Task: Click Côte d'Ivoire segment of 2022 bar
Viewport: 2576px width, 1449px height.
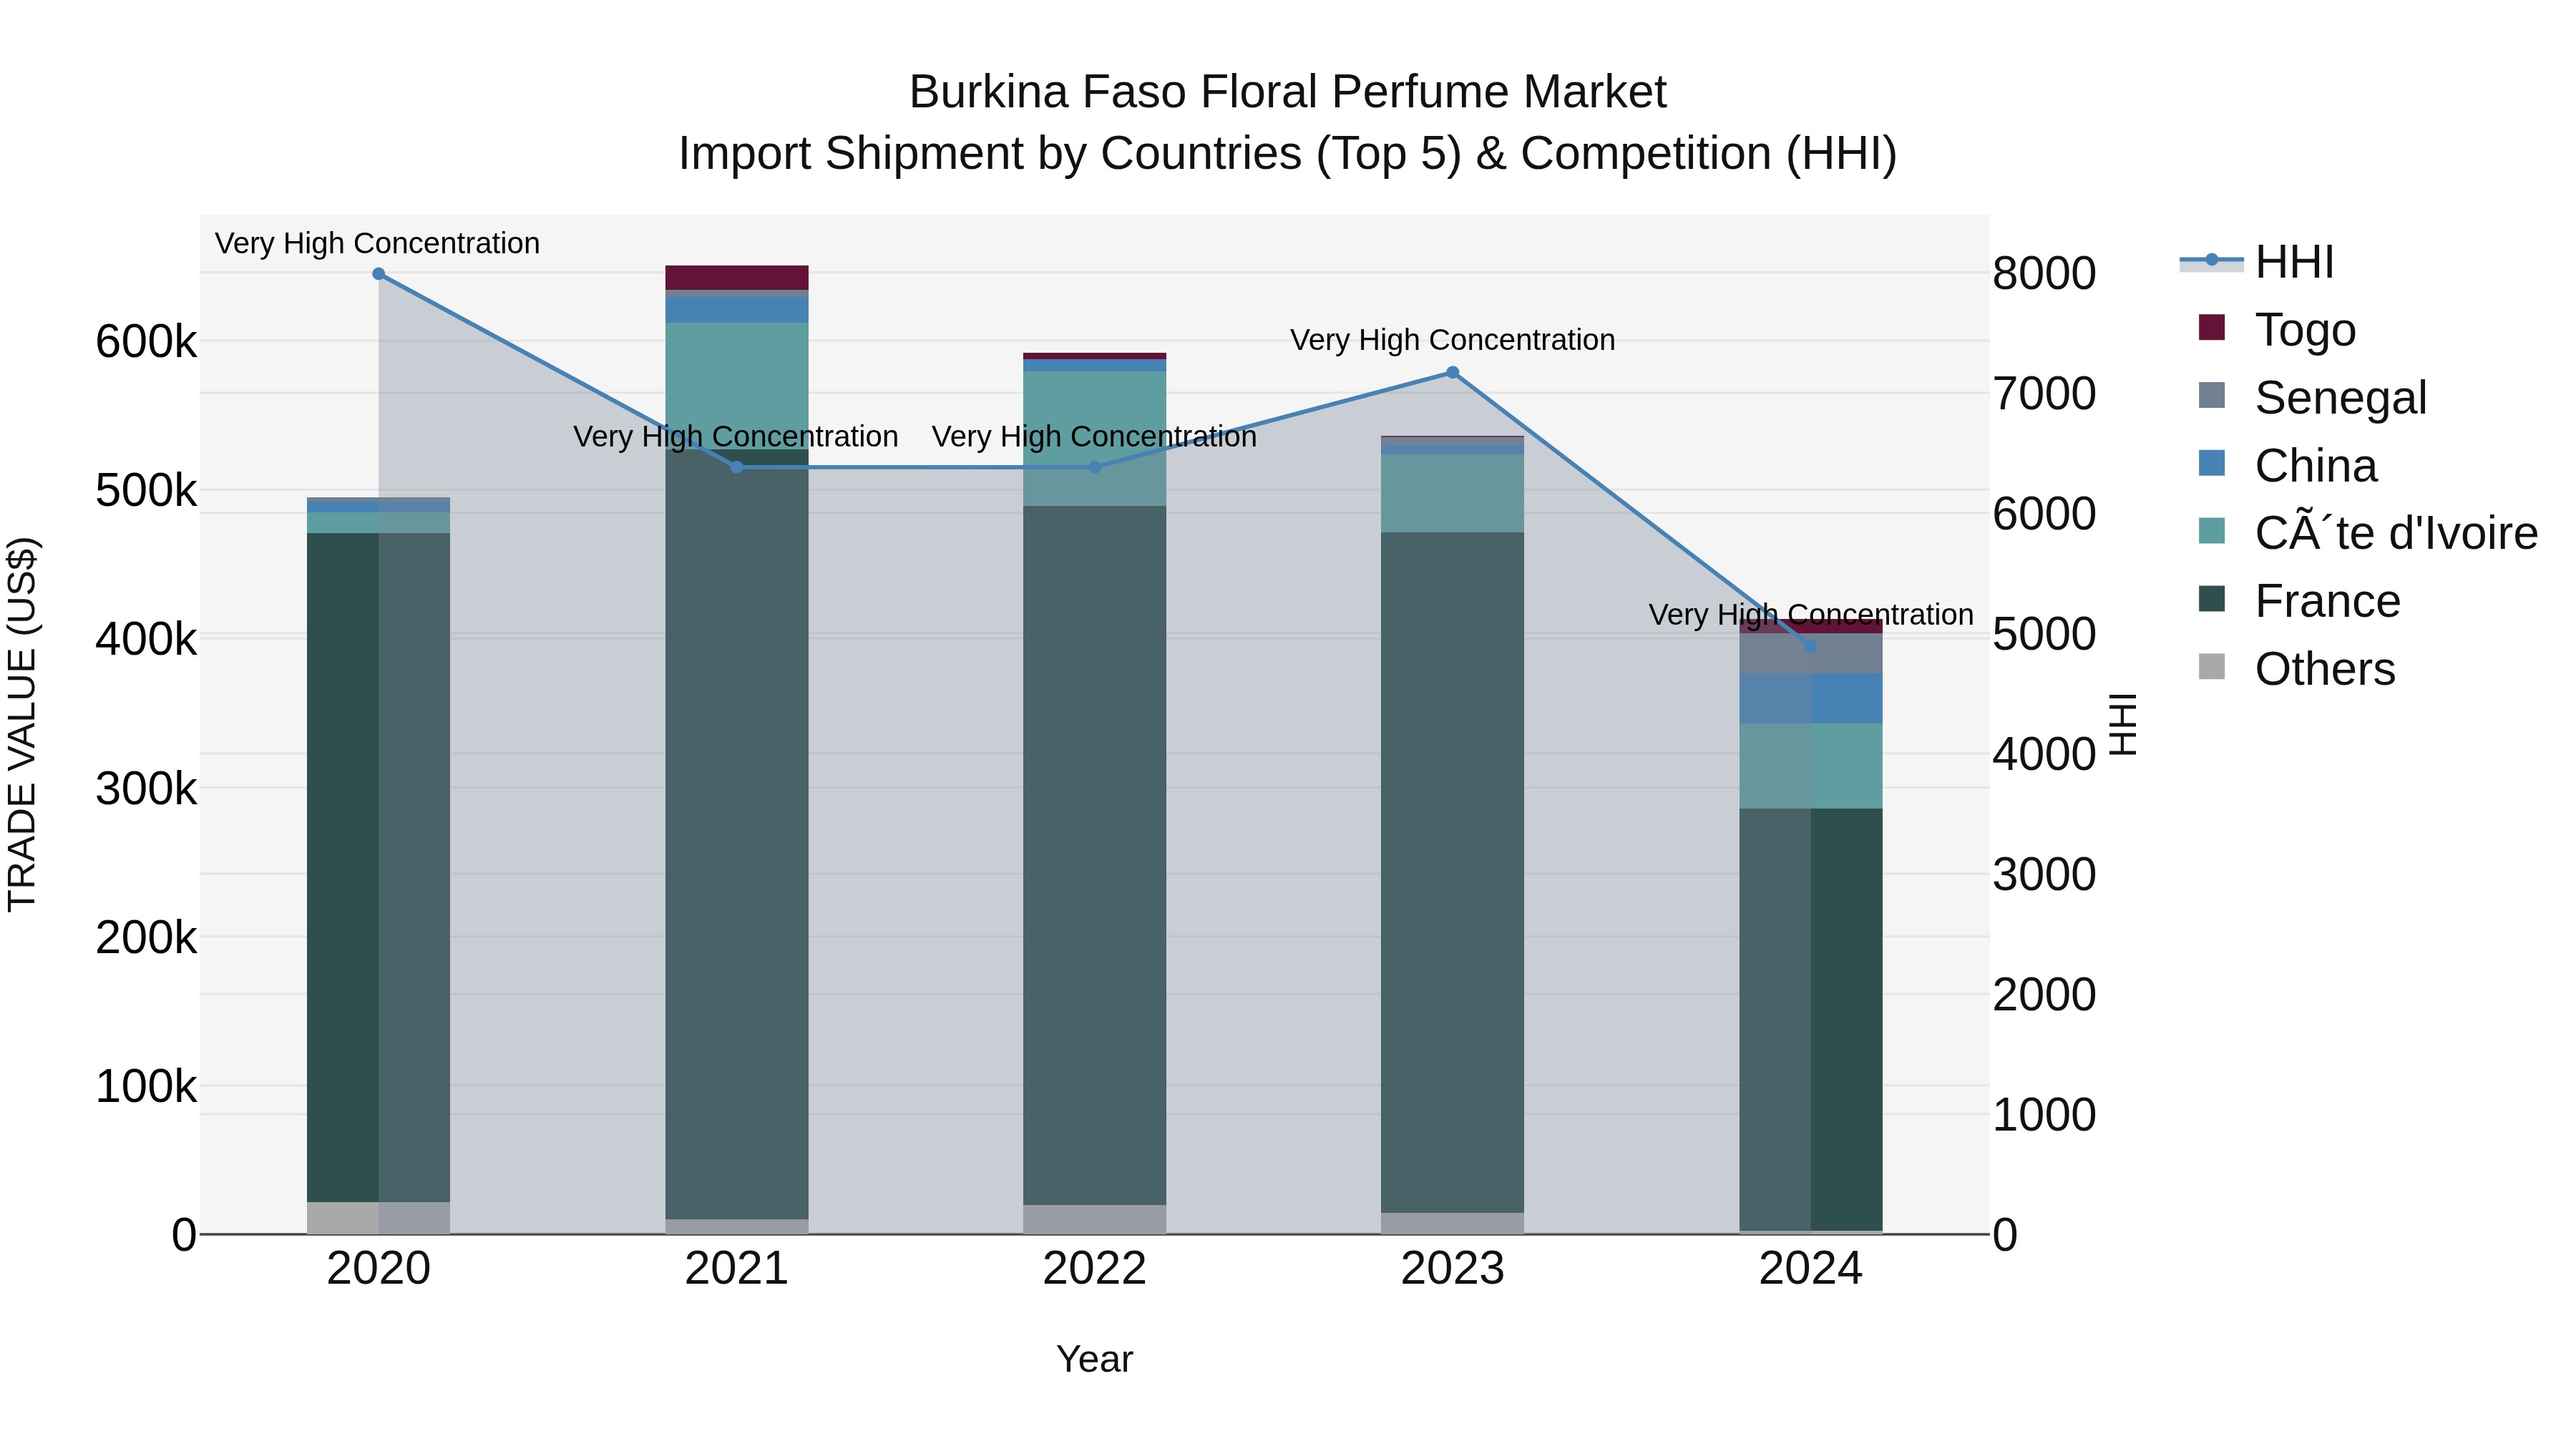Action: [1095, 439]
